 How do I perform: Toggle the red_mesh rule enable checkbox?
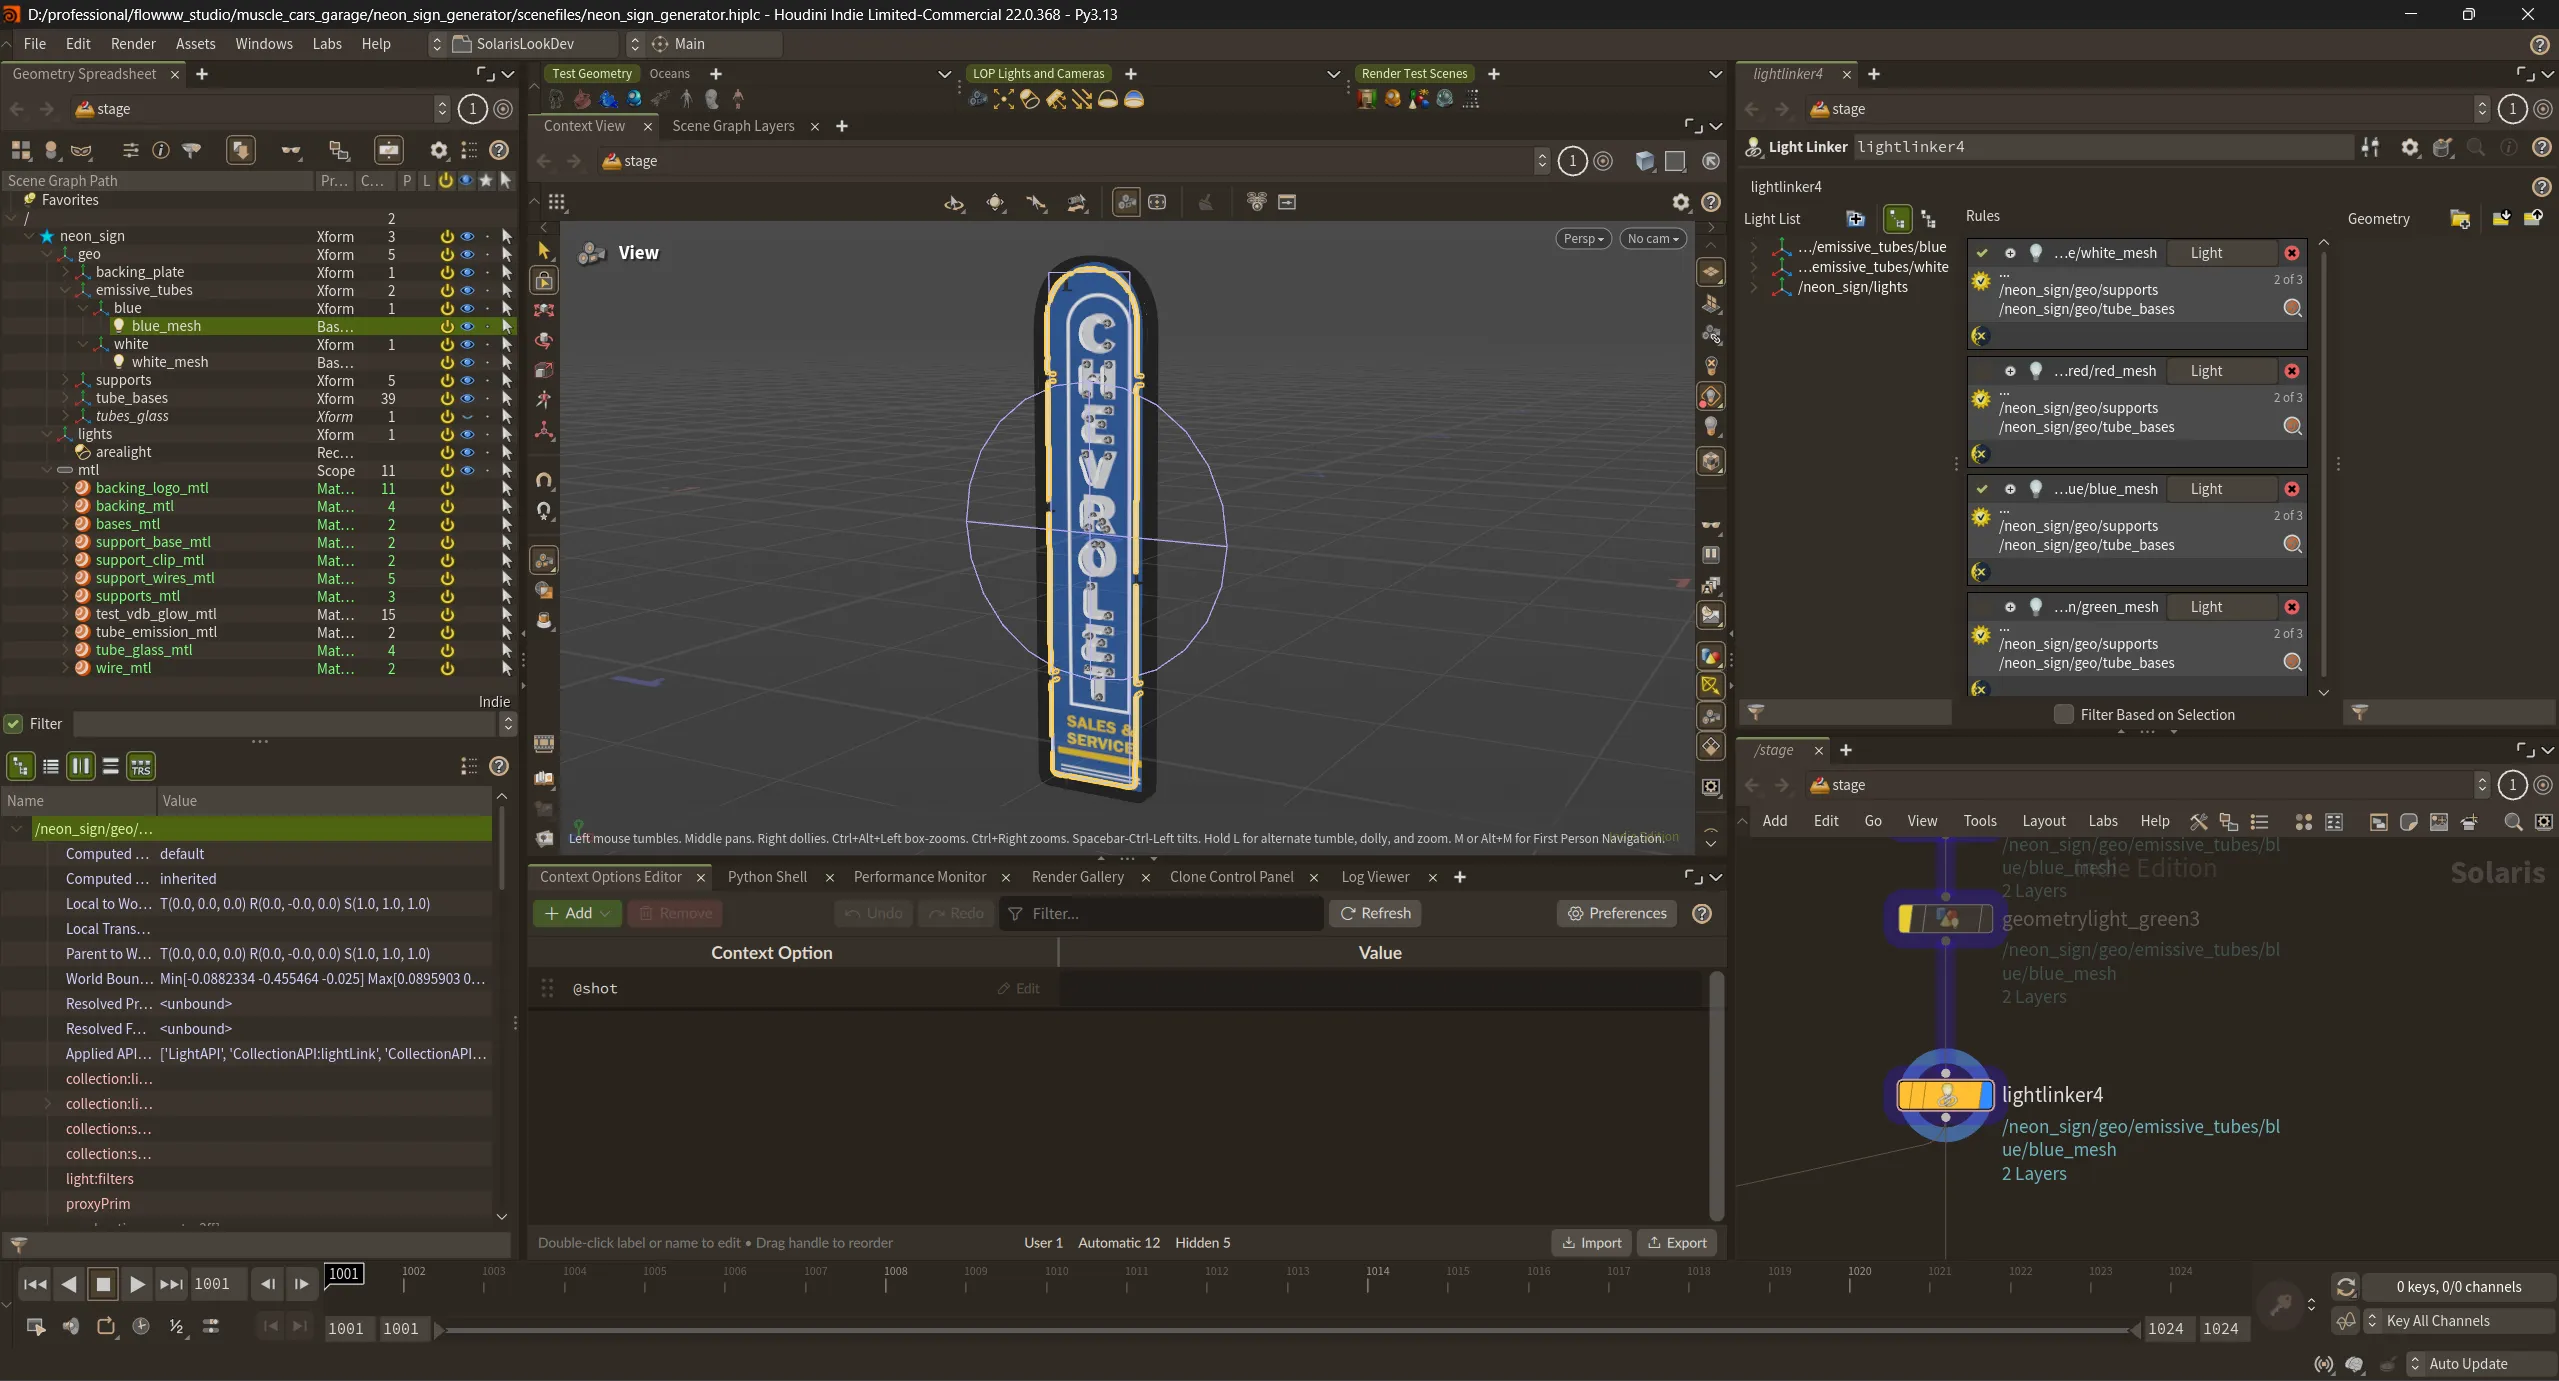(1981, 371)
